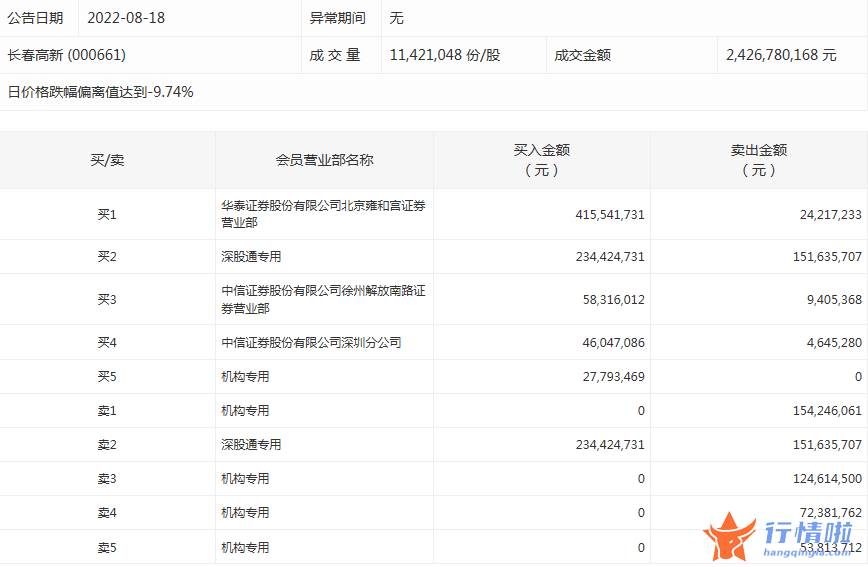Viewport: 868px width, 567px height.
Task: Click the 卖出金额（元） column header
Action: [758, 160]
